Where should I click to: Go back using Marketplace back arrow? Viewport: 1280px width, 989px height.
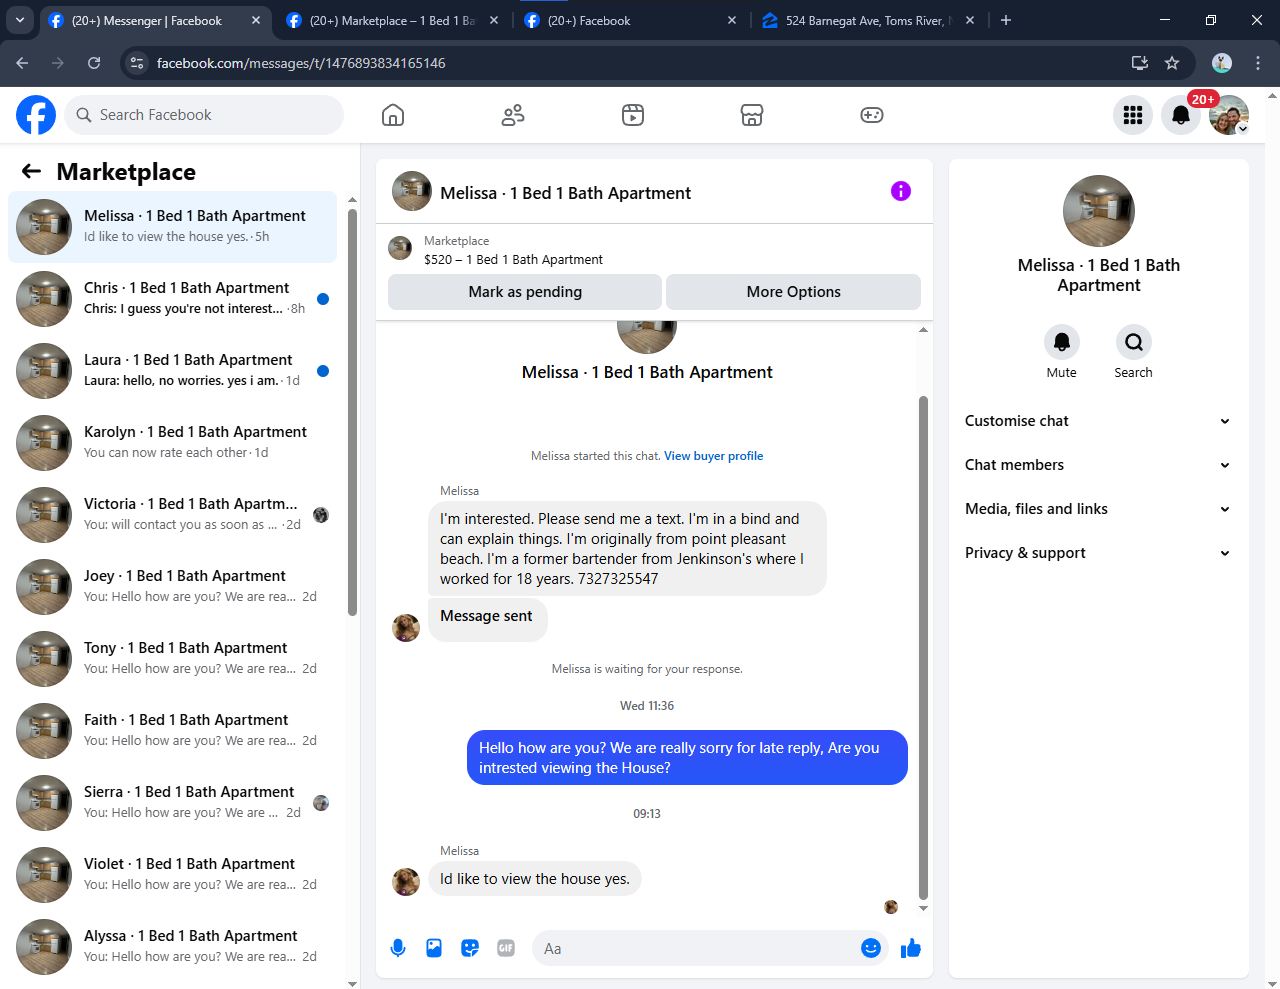click(x=32, y=171)
